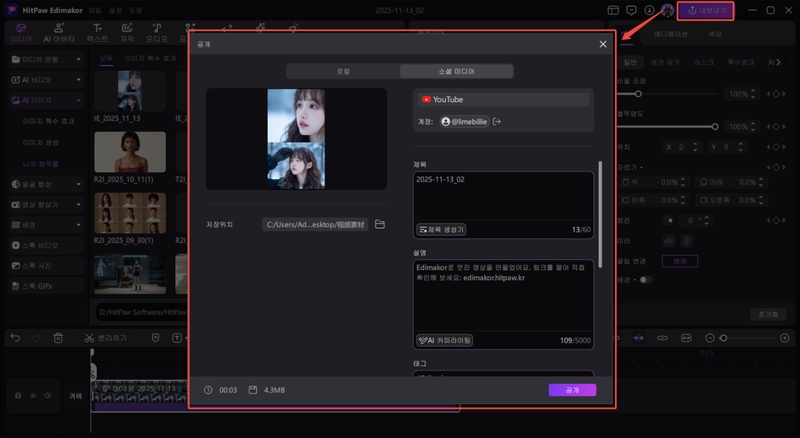Close the 공개 publish dialog
800x438 pixels.
pyautogui.click(x=603, y=44)
